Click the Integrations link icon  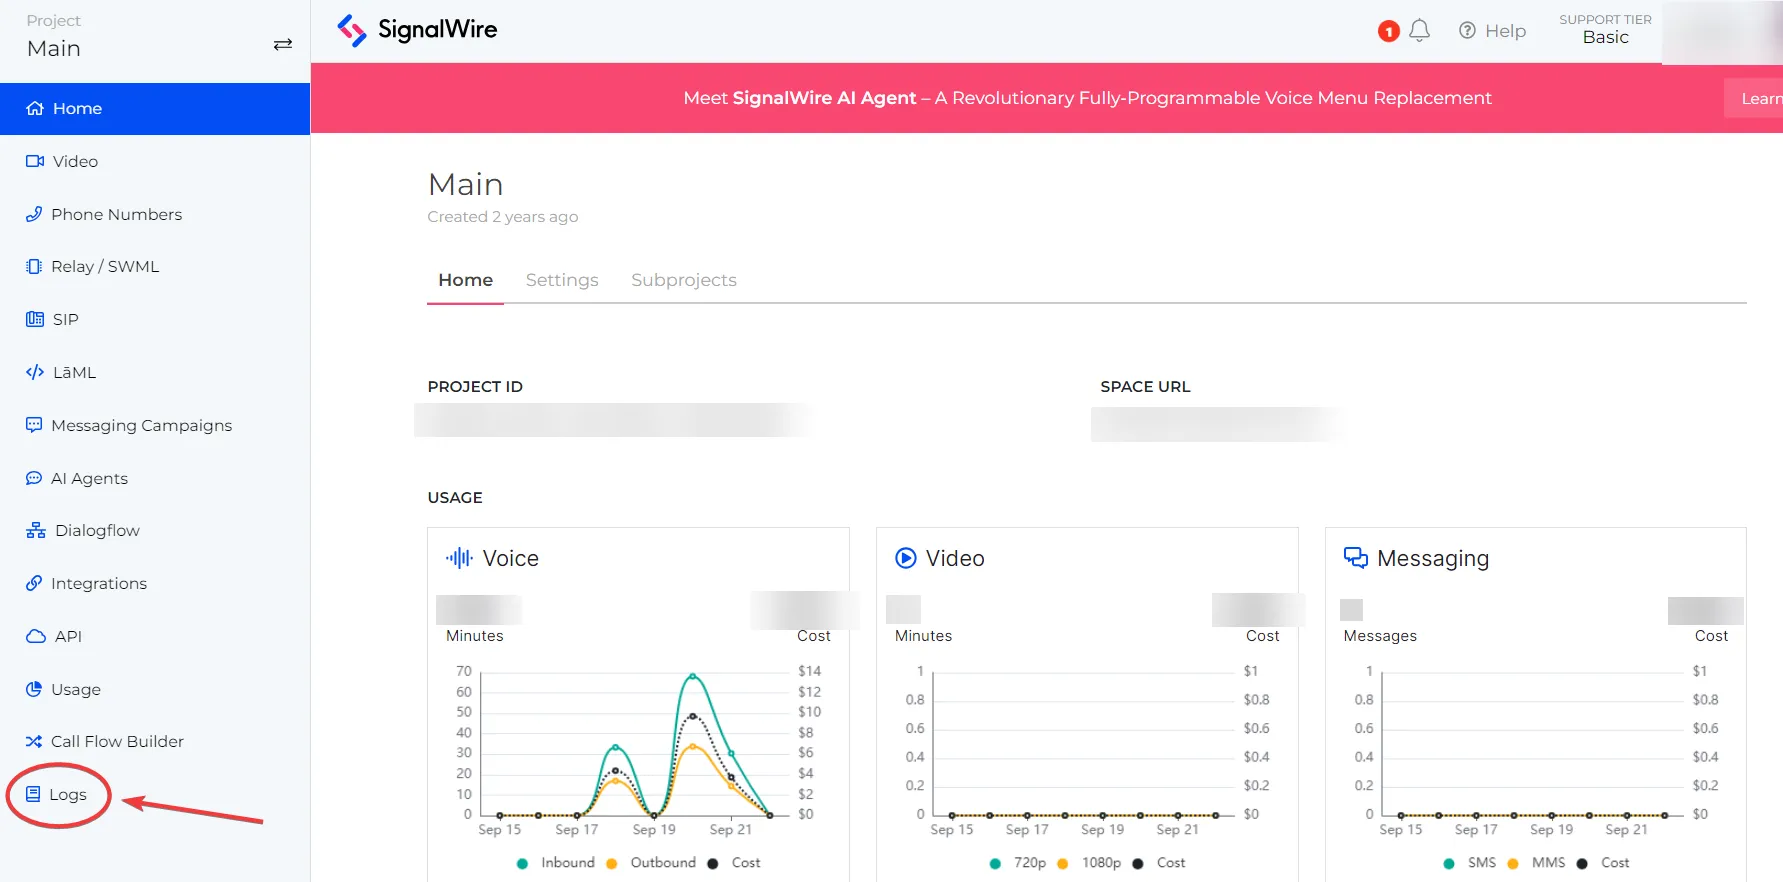[34, 583]
